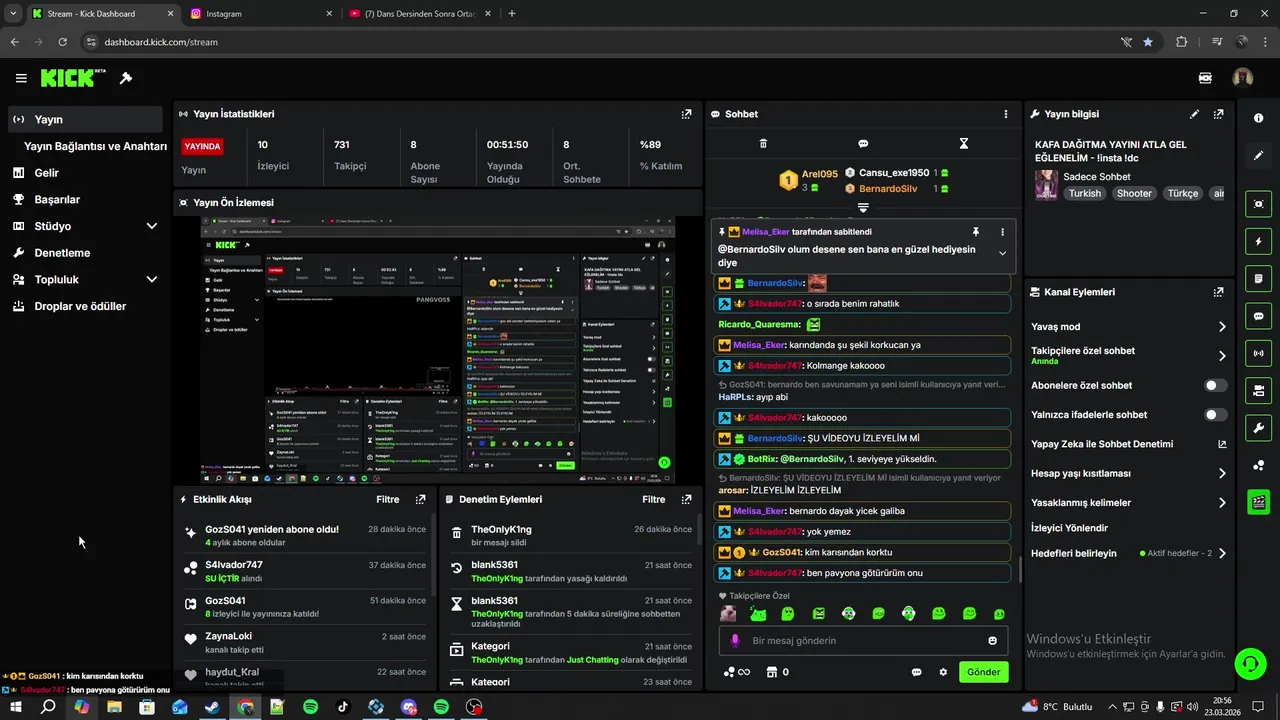Open user avatar menu at top right
The height and width of the screenshot is (720, 1280).
(1243, 78)
